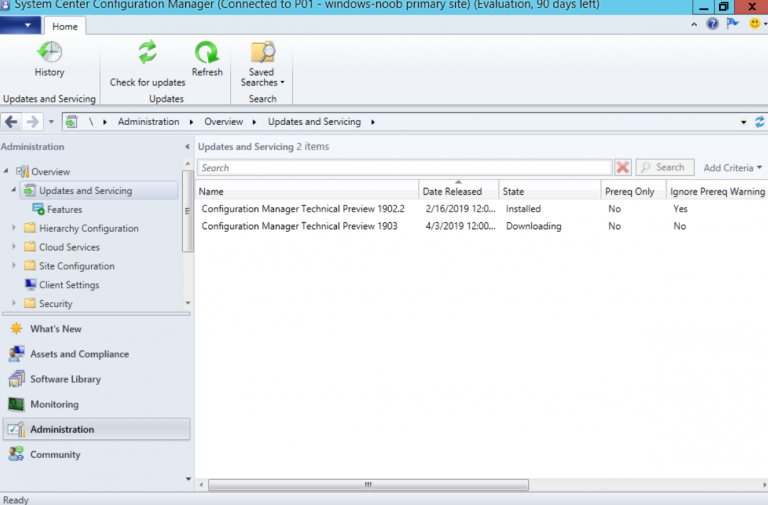Image resolution: width=768 pixels, height=505 pixels.
Task: Click the smiley feedback icon
Action: tap(755, 24)
